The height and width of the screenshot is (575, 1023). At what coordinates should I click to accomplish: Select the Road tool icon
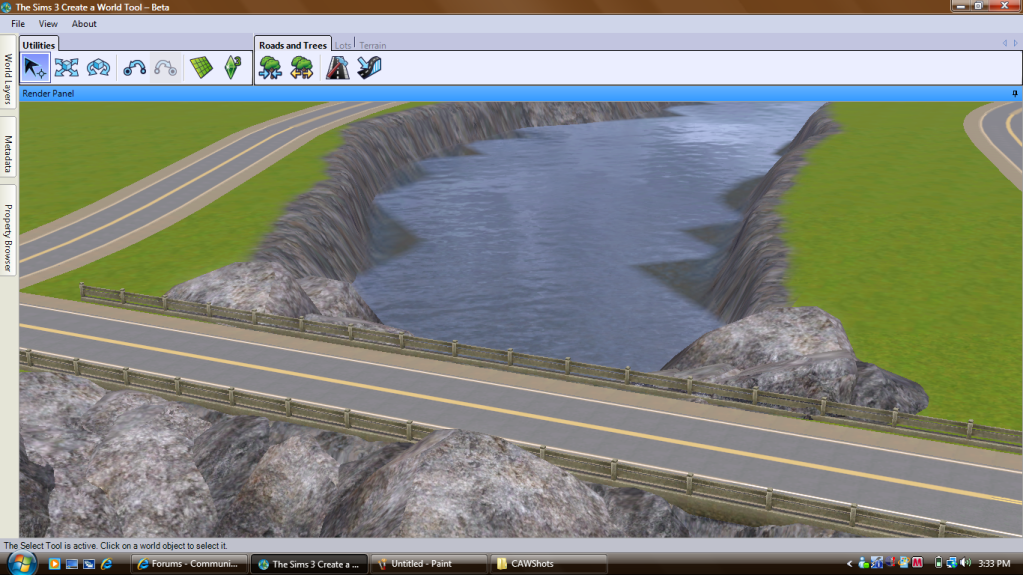click(x=337, y=68)
